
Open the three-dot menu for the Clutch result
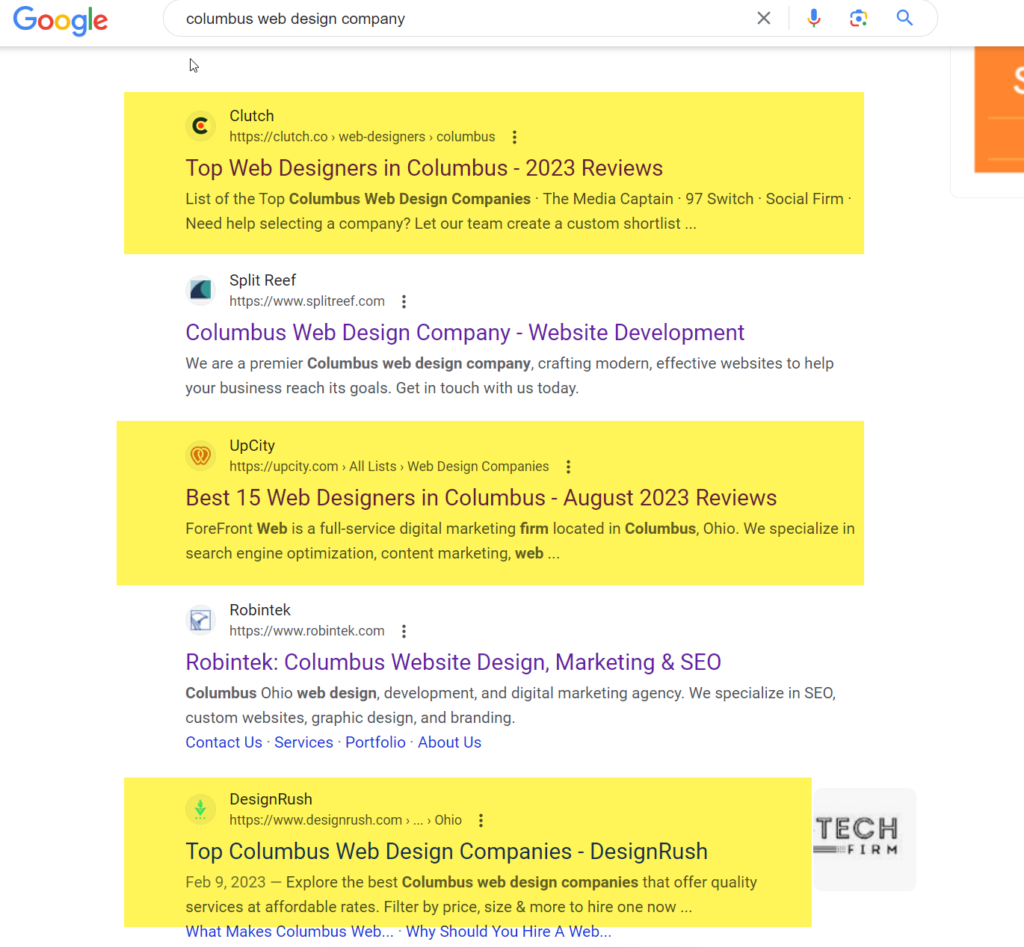point(515,137)
